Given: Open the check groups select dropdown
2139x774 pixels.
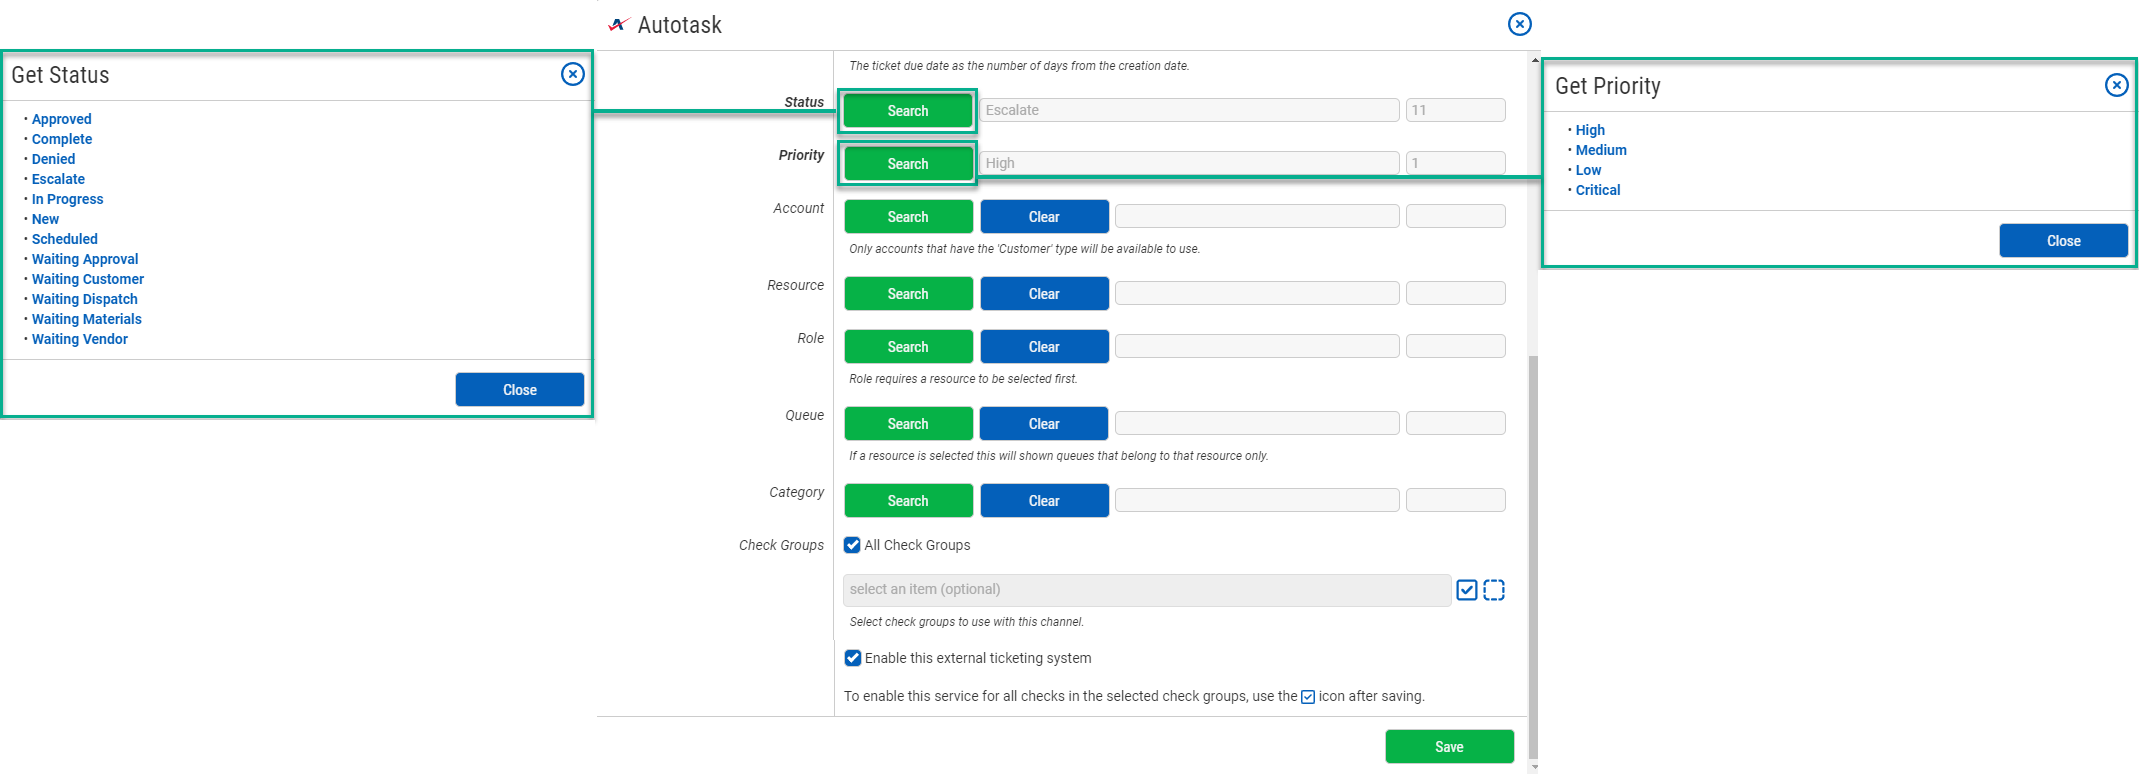Looking at the screenshot, I should pos(1146,590).
